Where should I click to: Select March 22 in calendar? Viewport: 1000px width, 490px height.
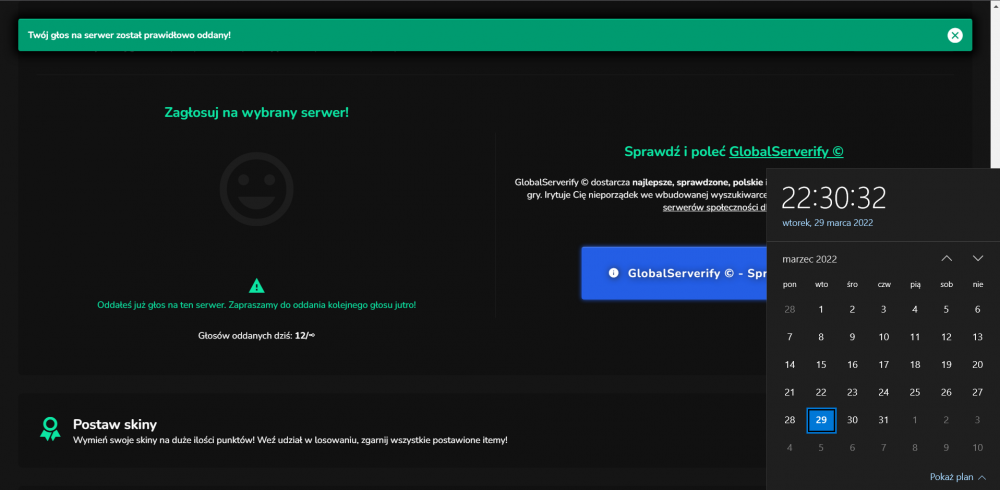point(821,392)
